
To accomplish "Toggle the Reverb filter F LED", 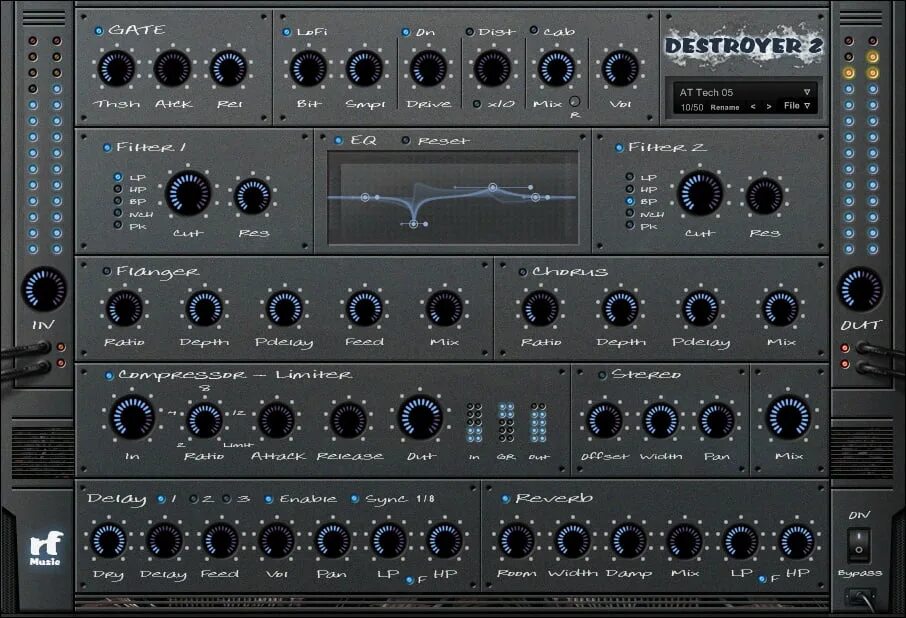I will pyautogui.click(x=762, y=579).
